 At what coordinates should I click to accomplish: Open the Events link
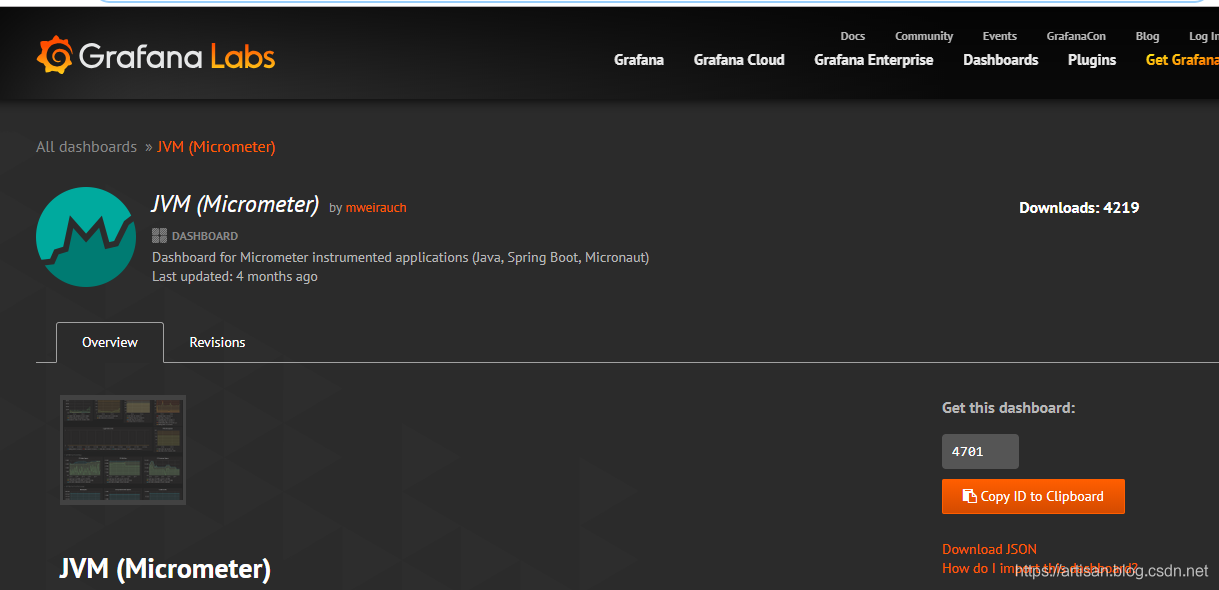[1000, 36]
